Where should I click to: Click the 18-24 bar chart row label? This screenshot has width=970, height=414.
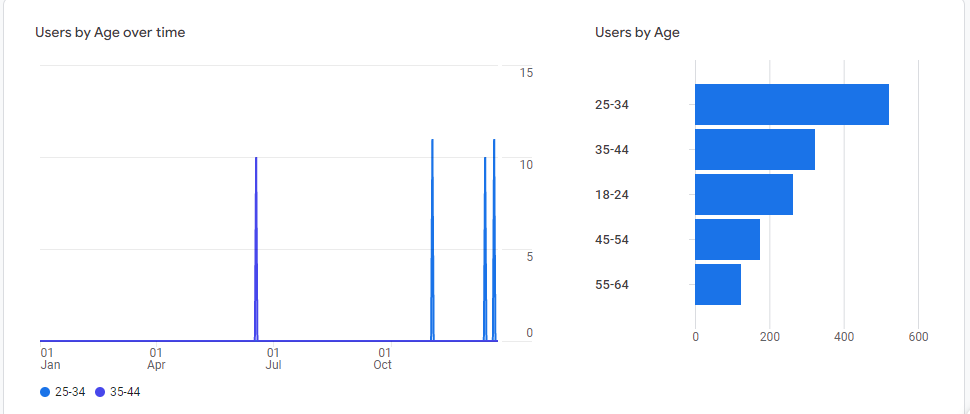pyautogui.click(x=610, y=195)
